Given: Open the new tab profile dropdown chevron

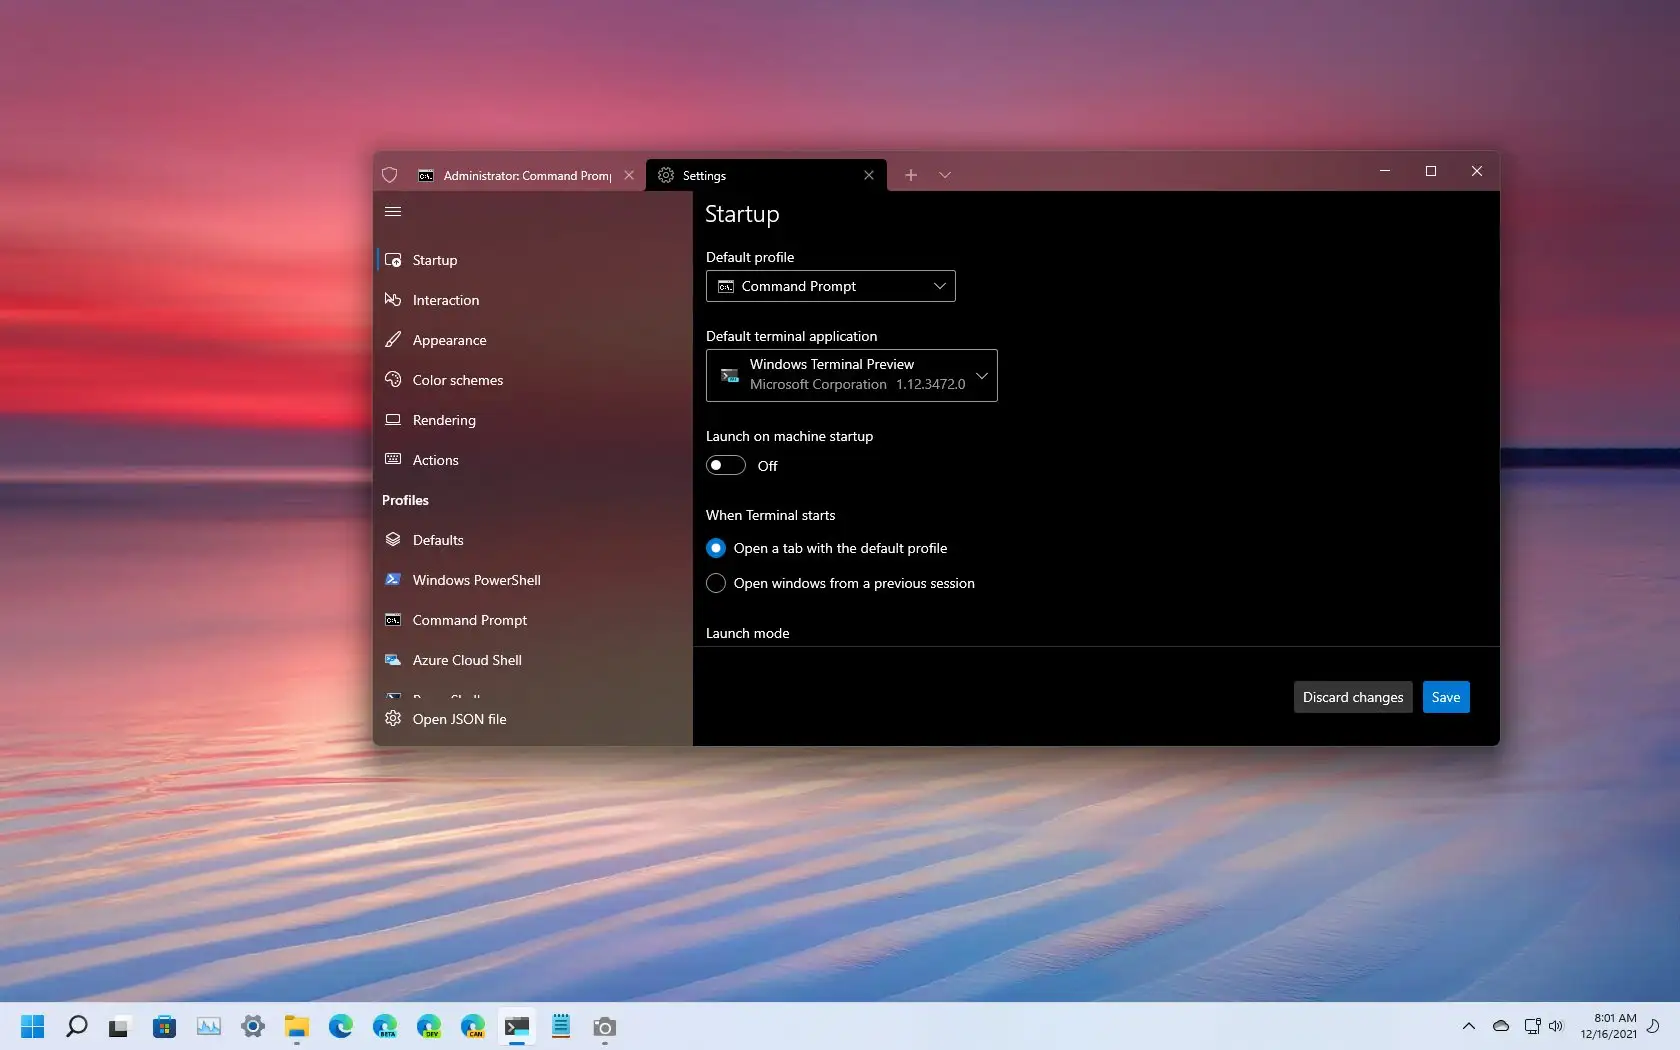Looking at the screenshot, I should pos(945,175).
